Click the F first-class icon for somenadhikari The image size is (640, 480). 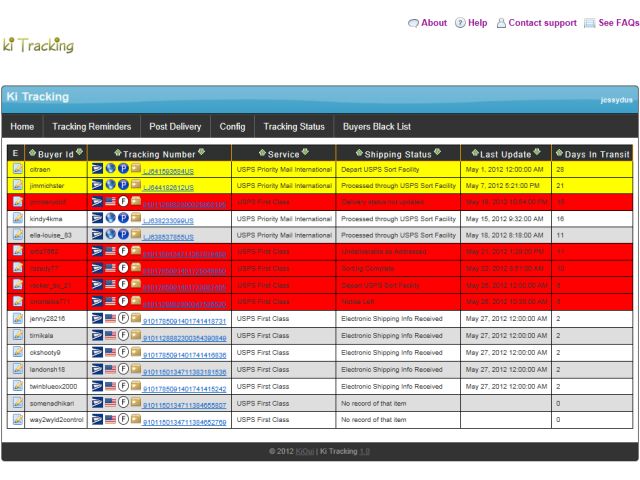pyautogui.click(x=123, y=402)
